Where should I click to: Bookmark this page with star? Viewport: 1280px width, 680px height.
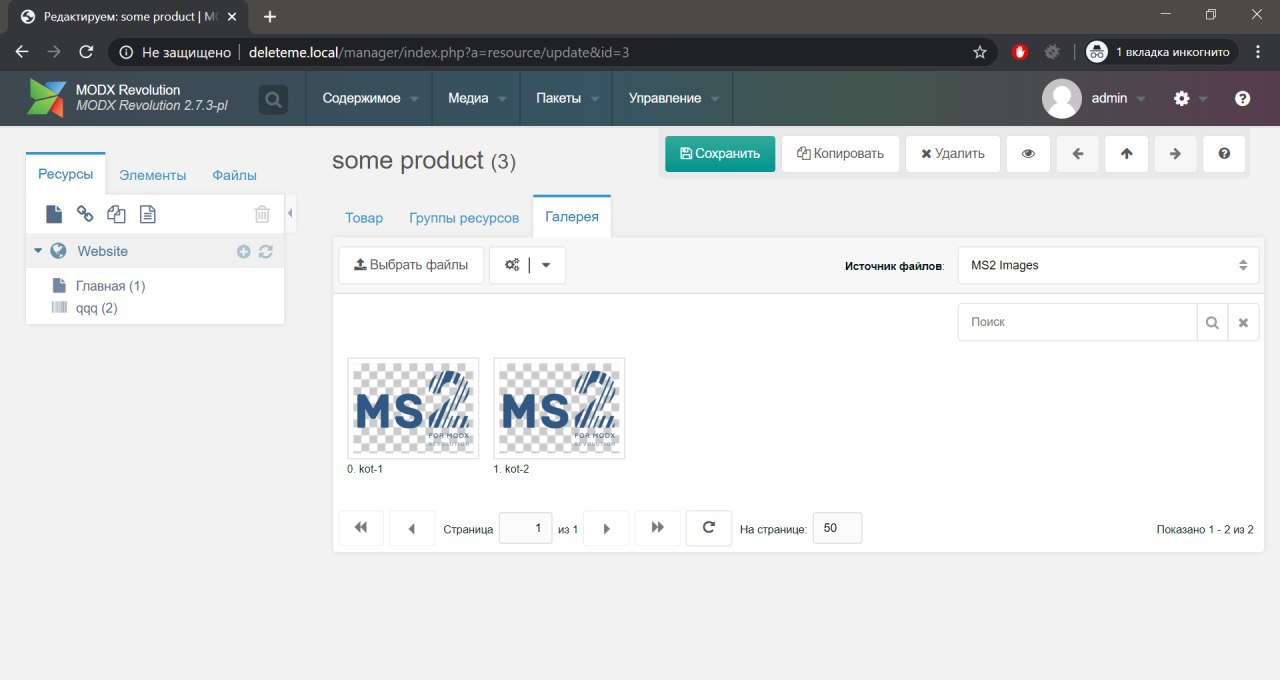pyautogui.click(x=980, y=52)
